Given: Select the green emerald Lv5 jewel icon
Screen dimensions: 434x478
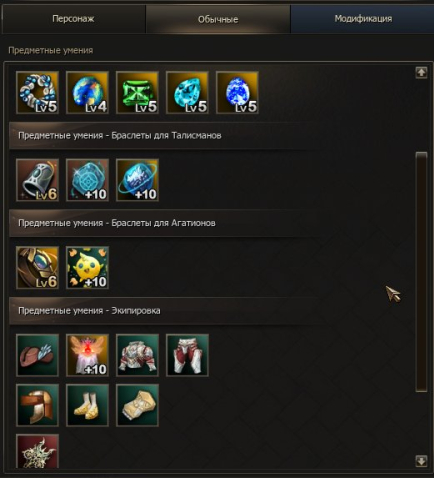Looking at the screenshot, I should pos(137,93).
